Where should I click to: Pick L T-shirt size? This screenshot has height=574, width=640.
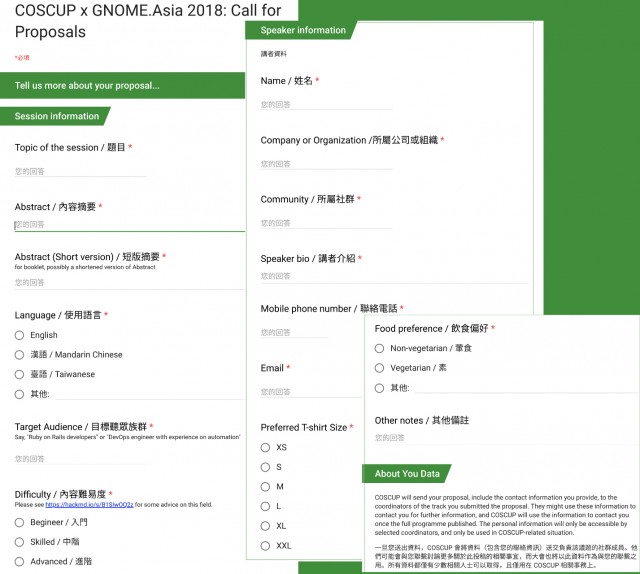coord(265,506)
